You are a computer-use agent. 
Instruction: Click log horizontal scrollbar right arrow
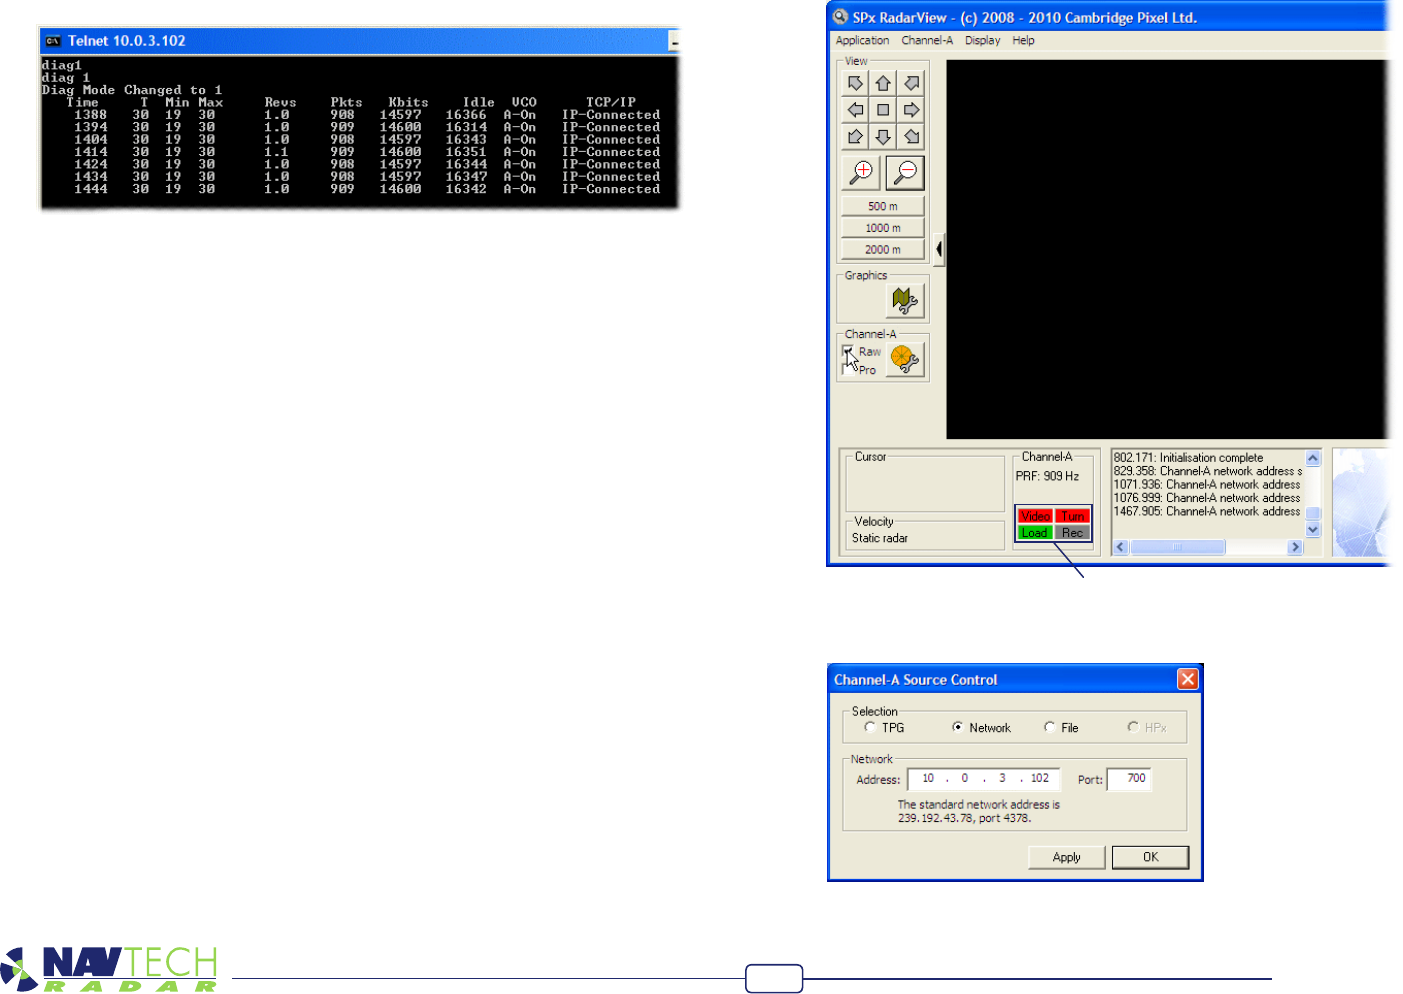pos(1295,547)
